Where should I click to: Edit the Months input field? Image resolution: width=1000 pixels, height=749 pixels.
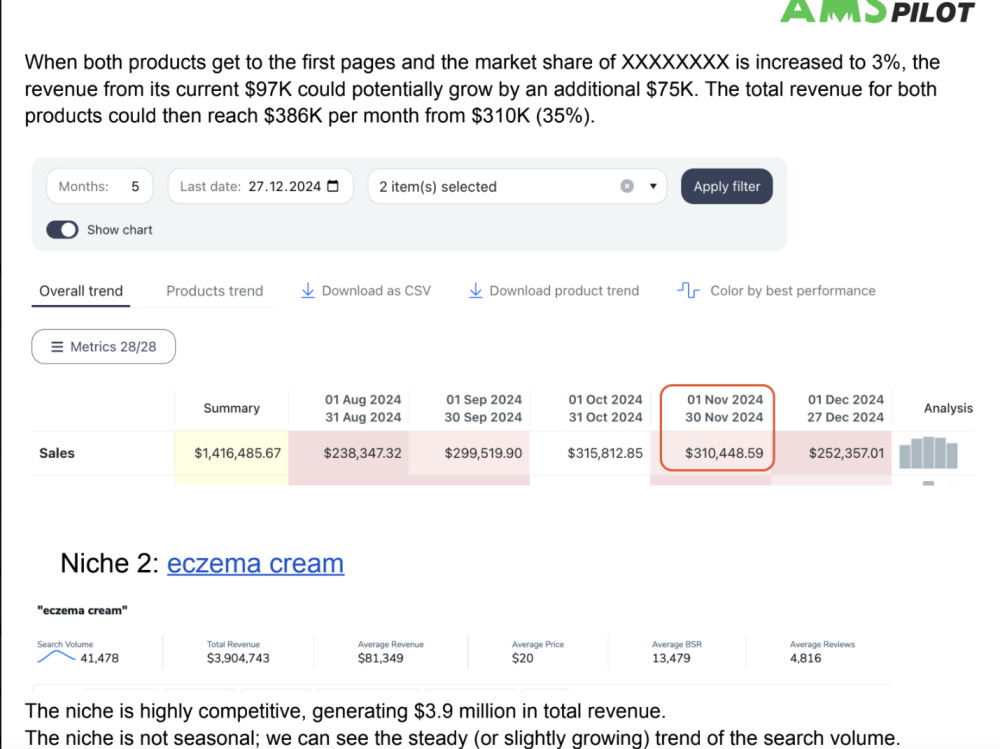click(x=99, y=186)
